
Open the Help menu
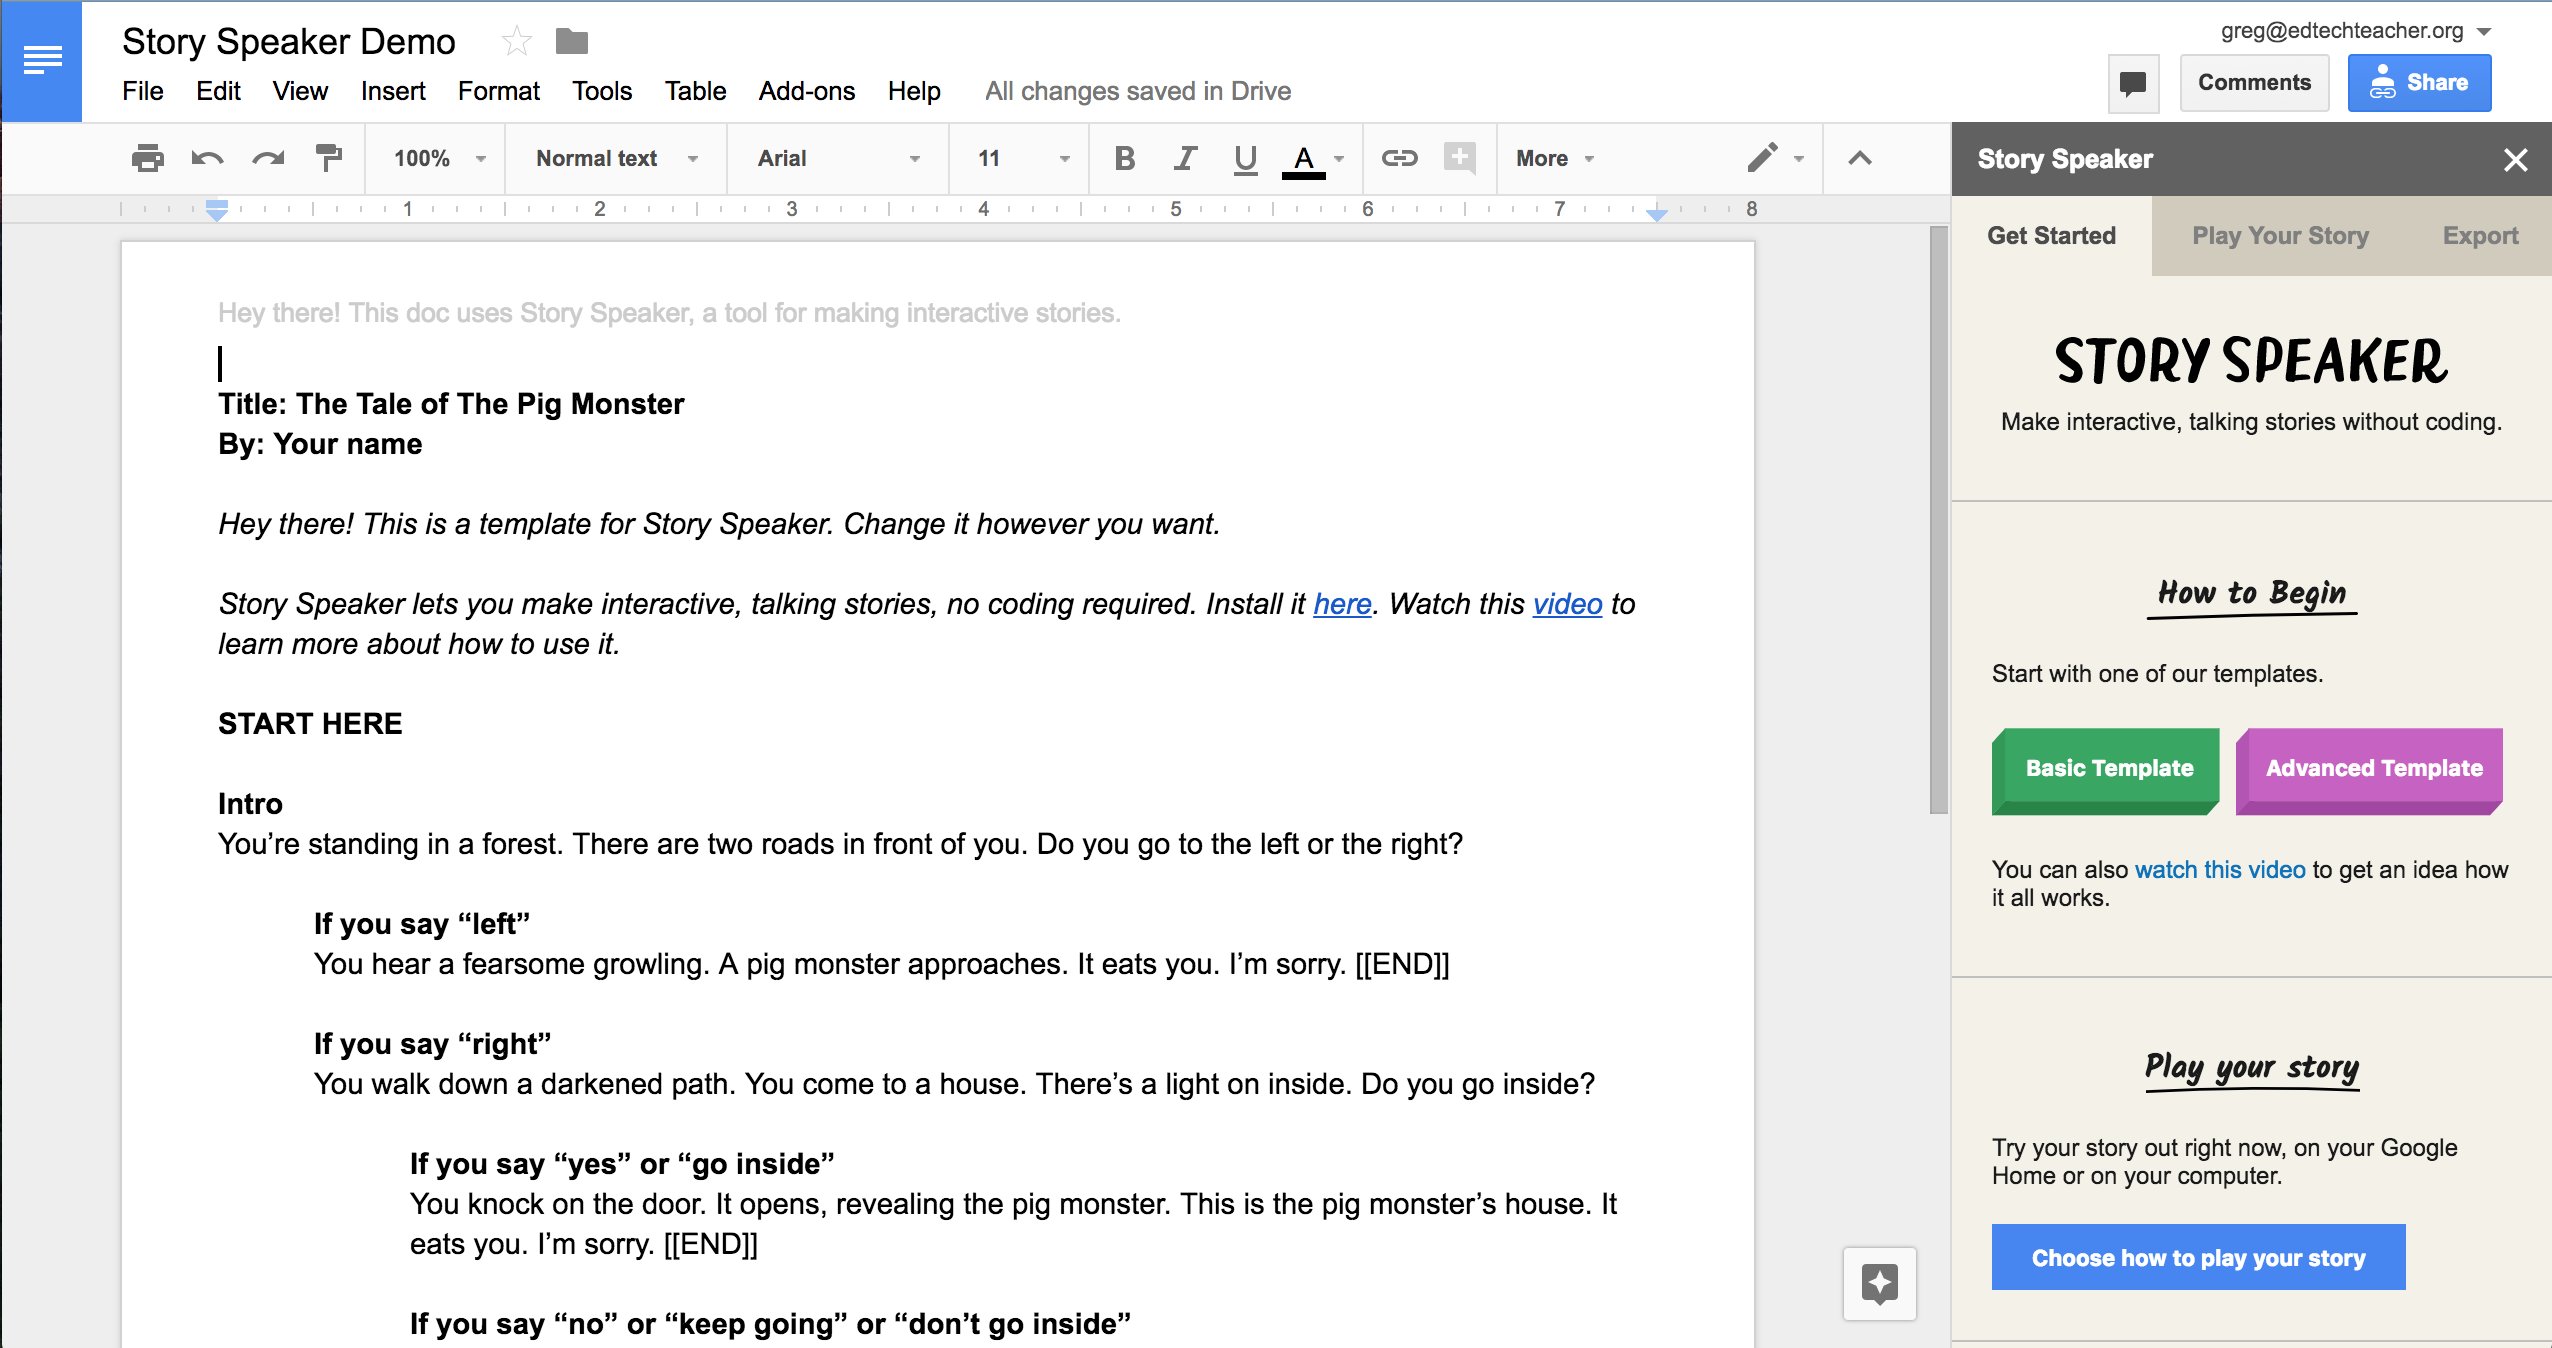tap(914, 91)
